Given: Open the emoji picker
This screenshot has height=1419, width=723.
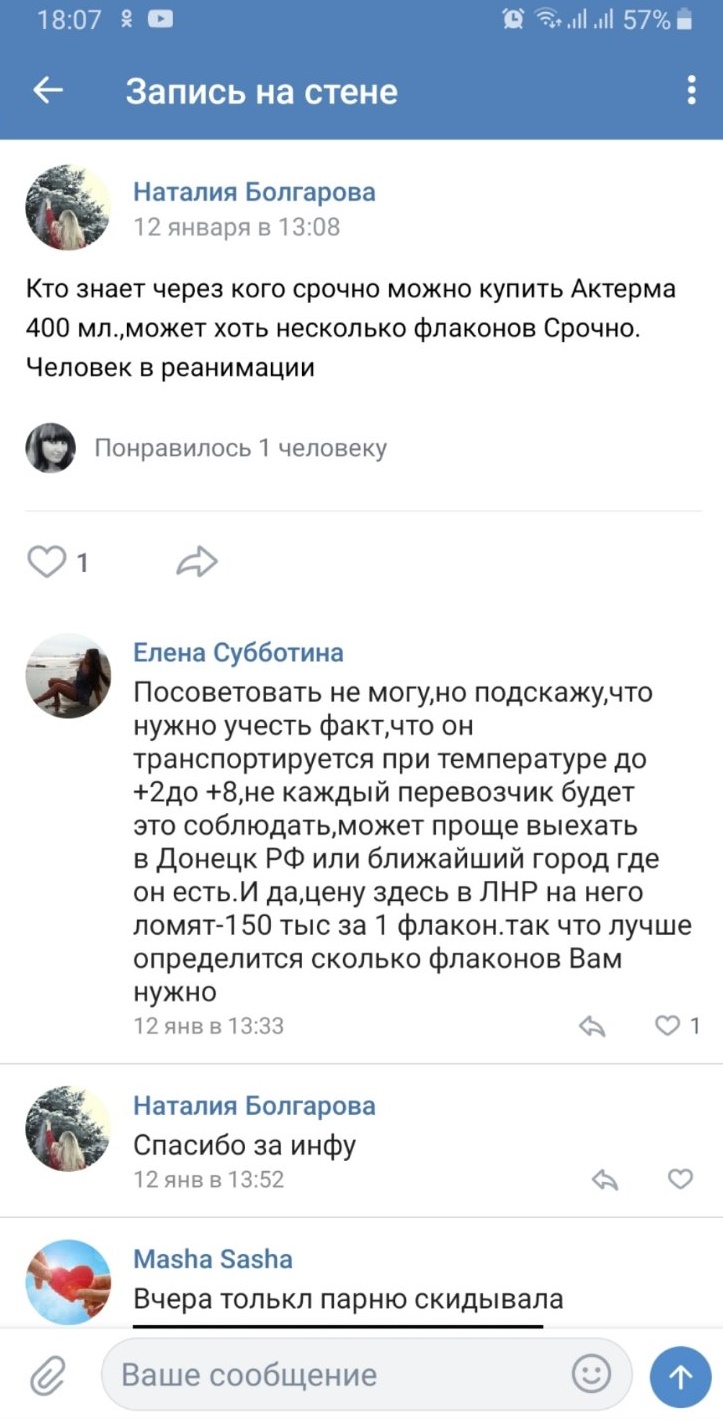Looking at the screenshot, I should (591, 1374).
